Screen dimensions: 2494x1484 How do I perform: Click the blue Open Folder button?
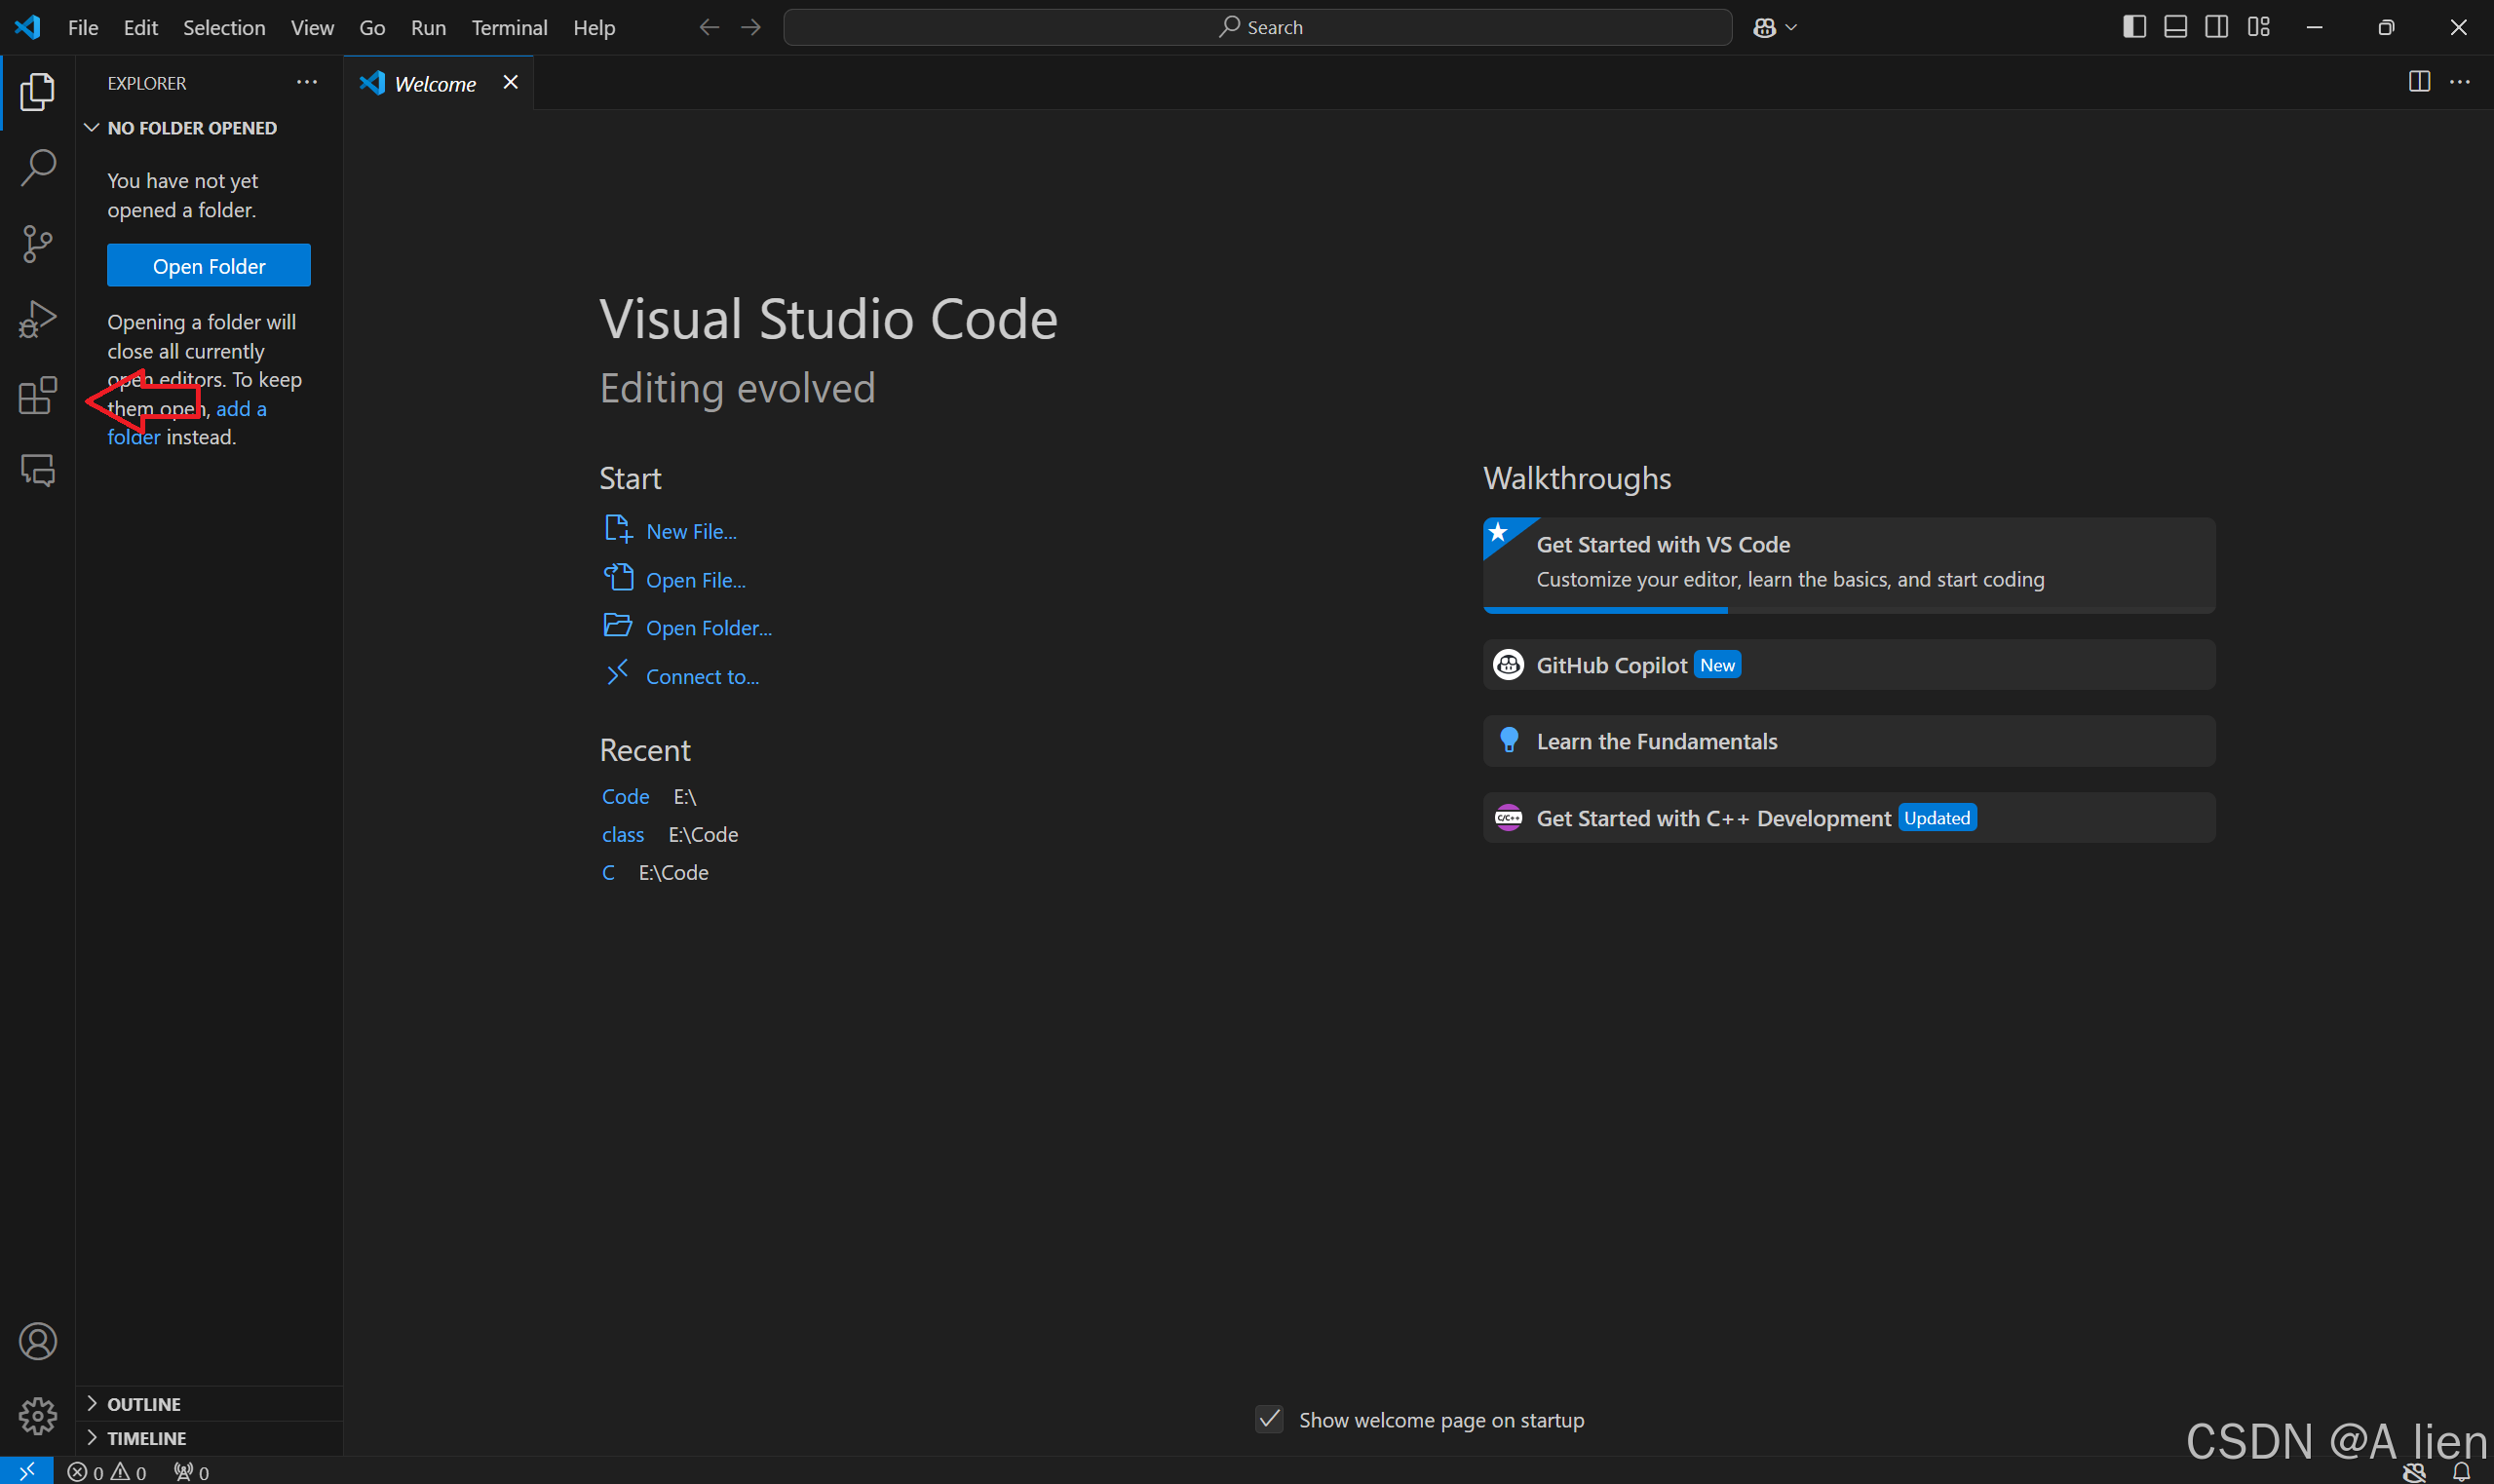pos(209,266)
